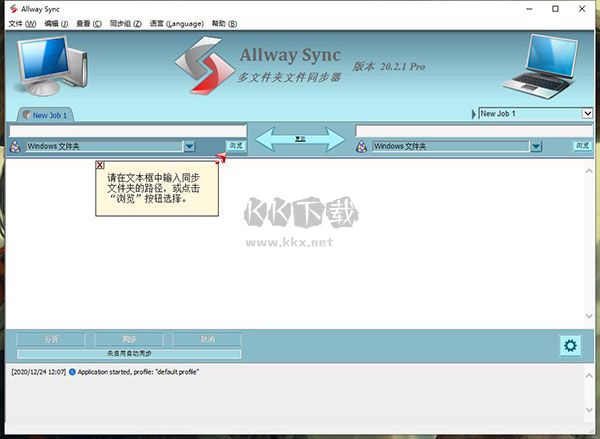Click the 未启用自动同步 auto-sync bar

coord(129,354)
